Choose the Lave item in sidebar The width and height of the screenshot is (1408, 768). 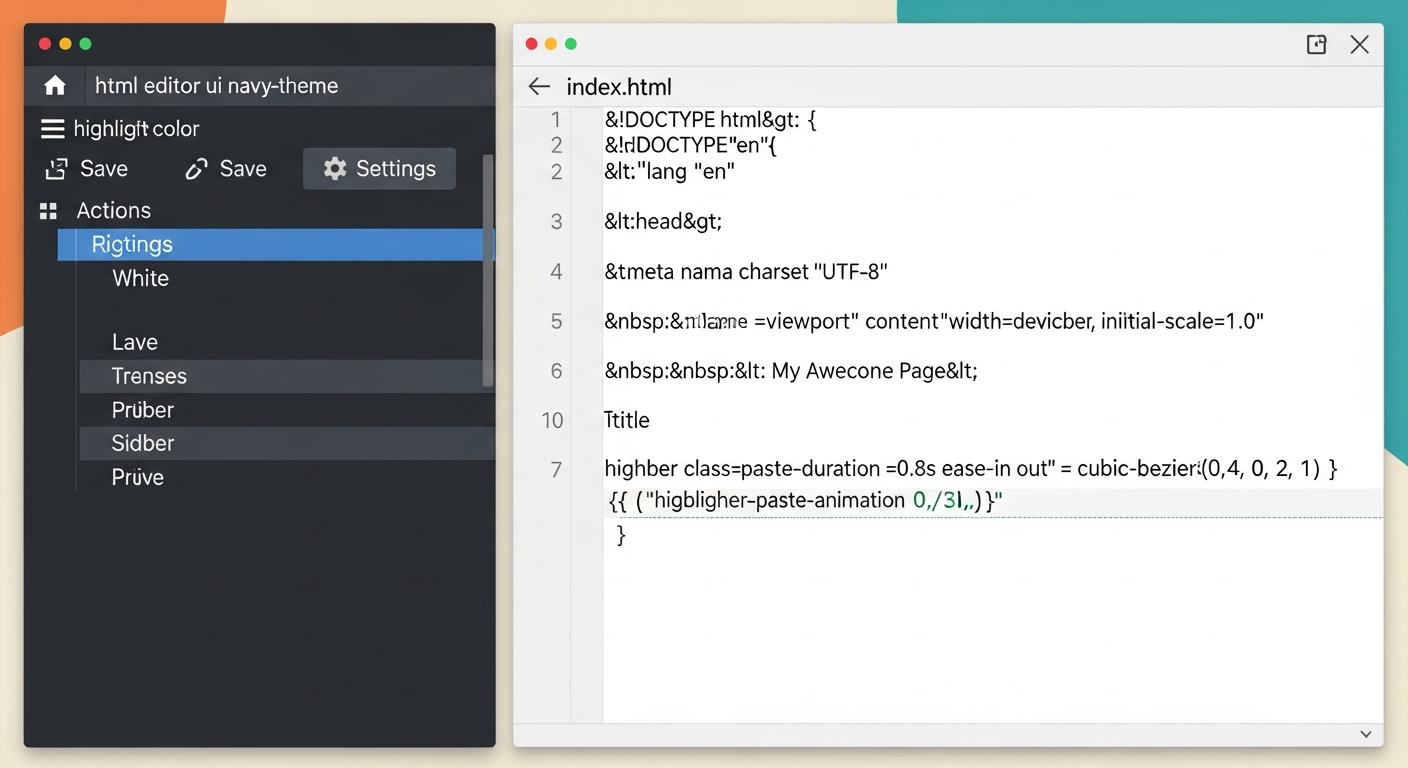[135, 342]
